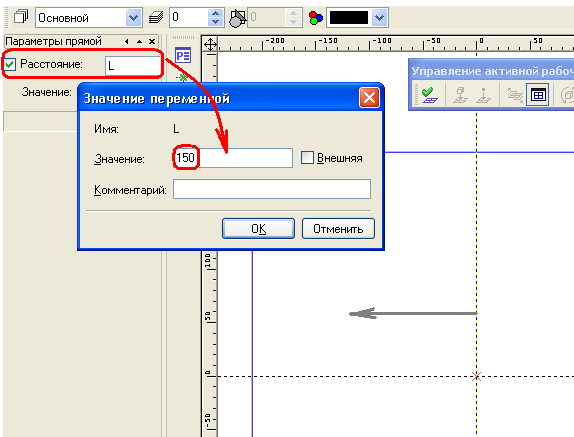Click the Комментарий text field
The height and width of the screenshot is (437, 574).
pyautogui.click(x=272, y=189)
